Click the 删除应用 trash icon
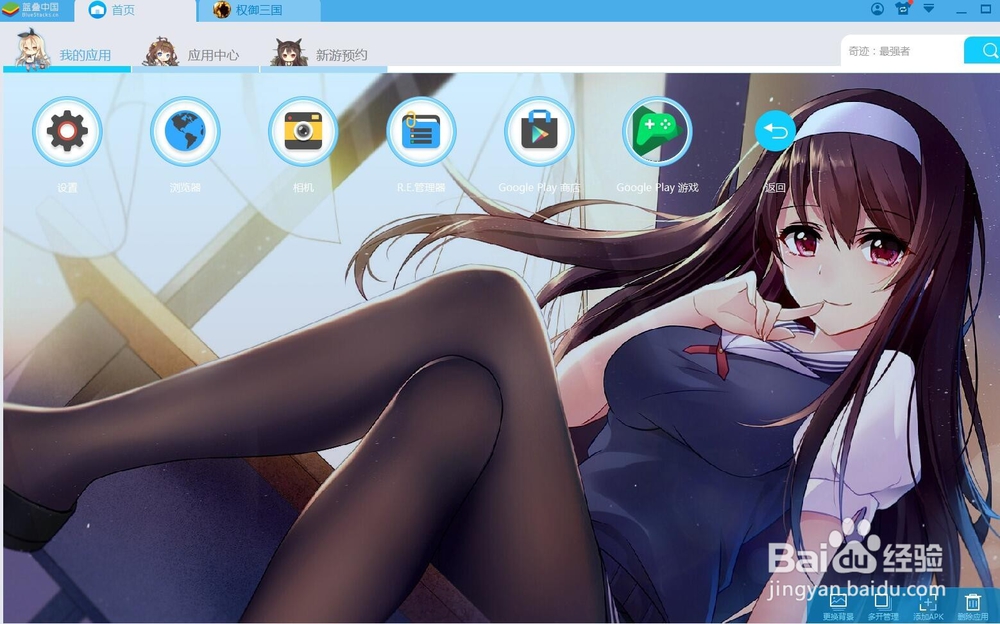The height and width of the screenshot is (624, 1000). [973, 606]
